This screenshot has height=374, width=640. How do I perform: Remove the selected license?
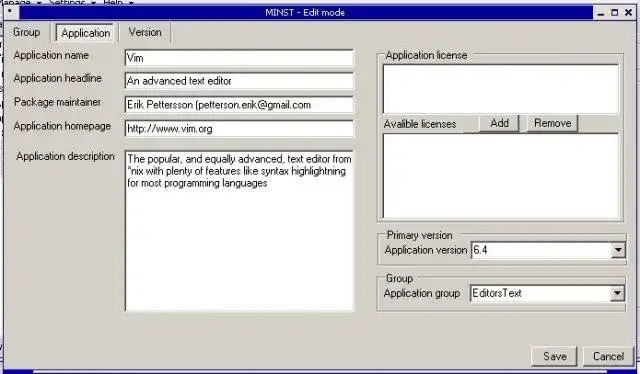click(x=552, y=123)
